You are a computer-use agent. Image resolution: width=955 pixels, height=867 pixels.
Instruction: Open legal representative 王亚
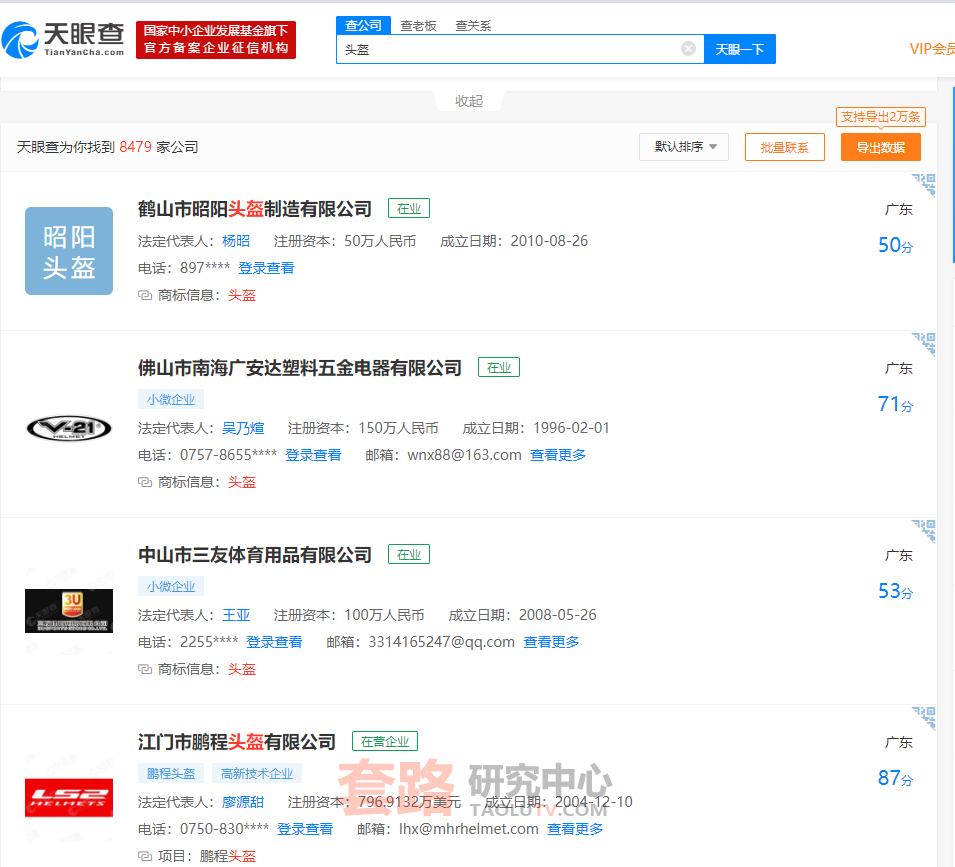tap(236, 615)
